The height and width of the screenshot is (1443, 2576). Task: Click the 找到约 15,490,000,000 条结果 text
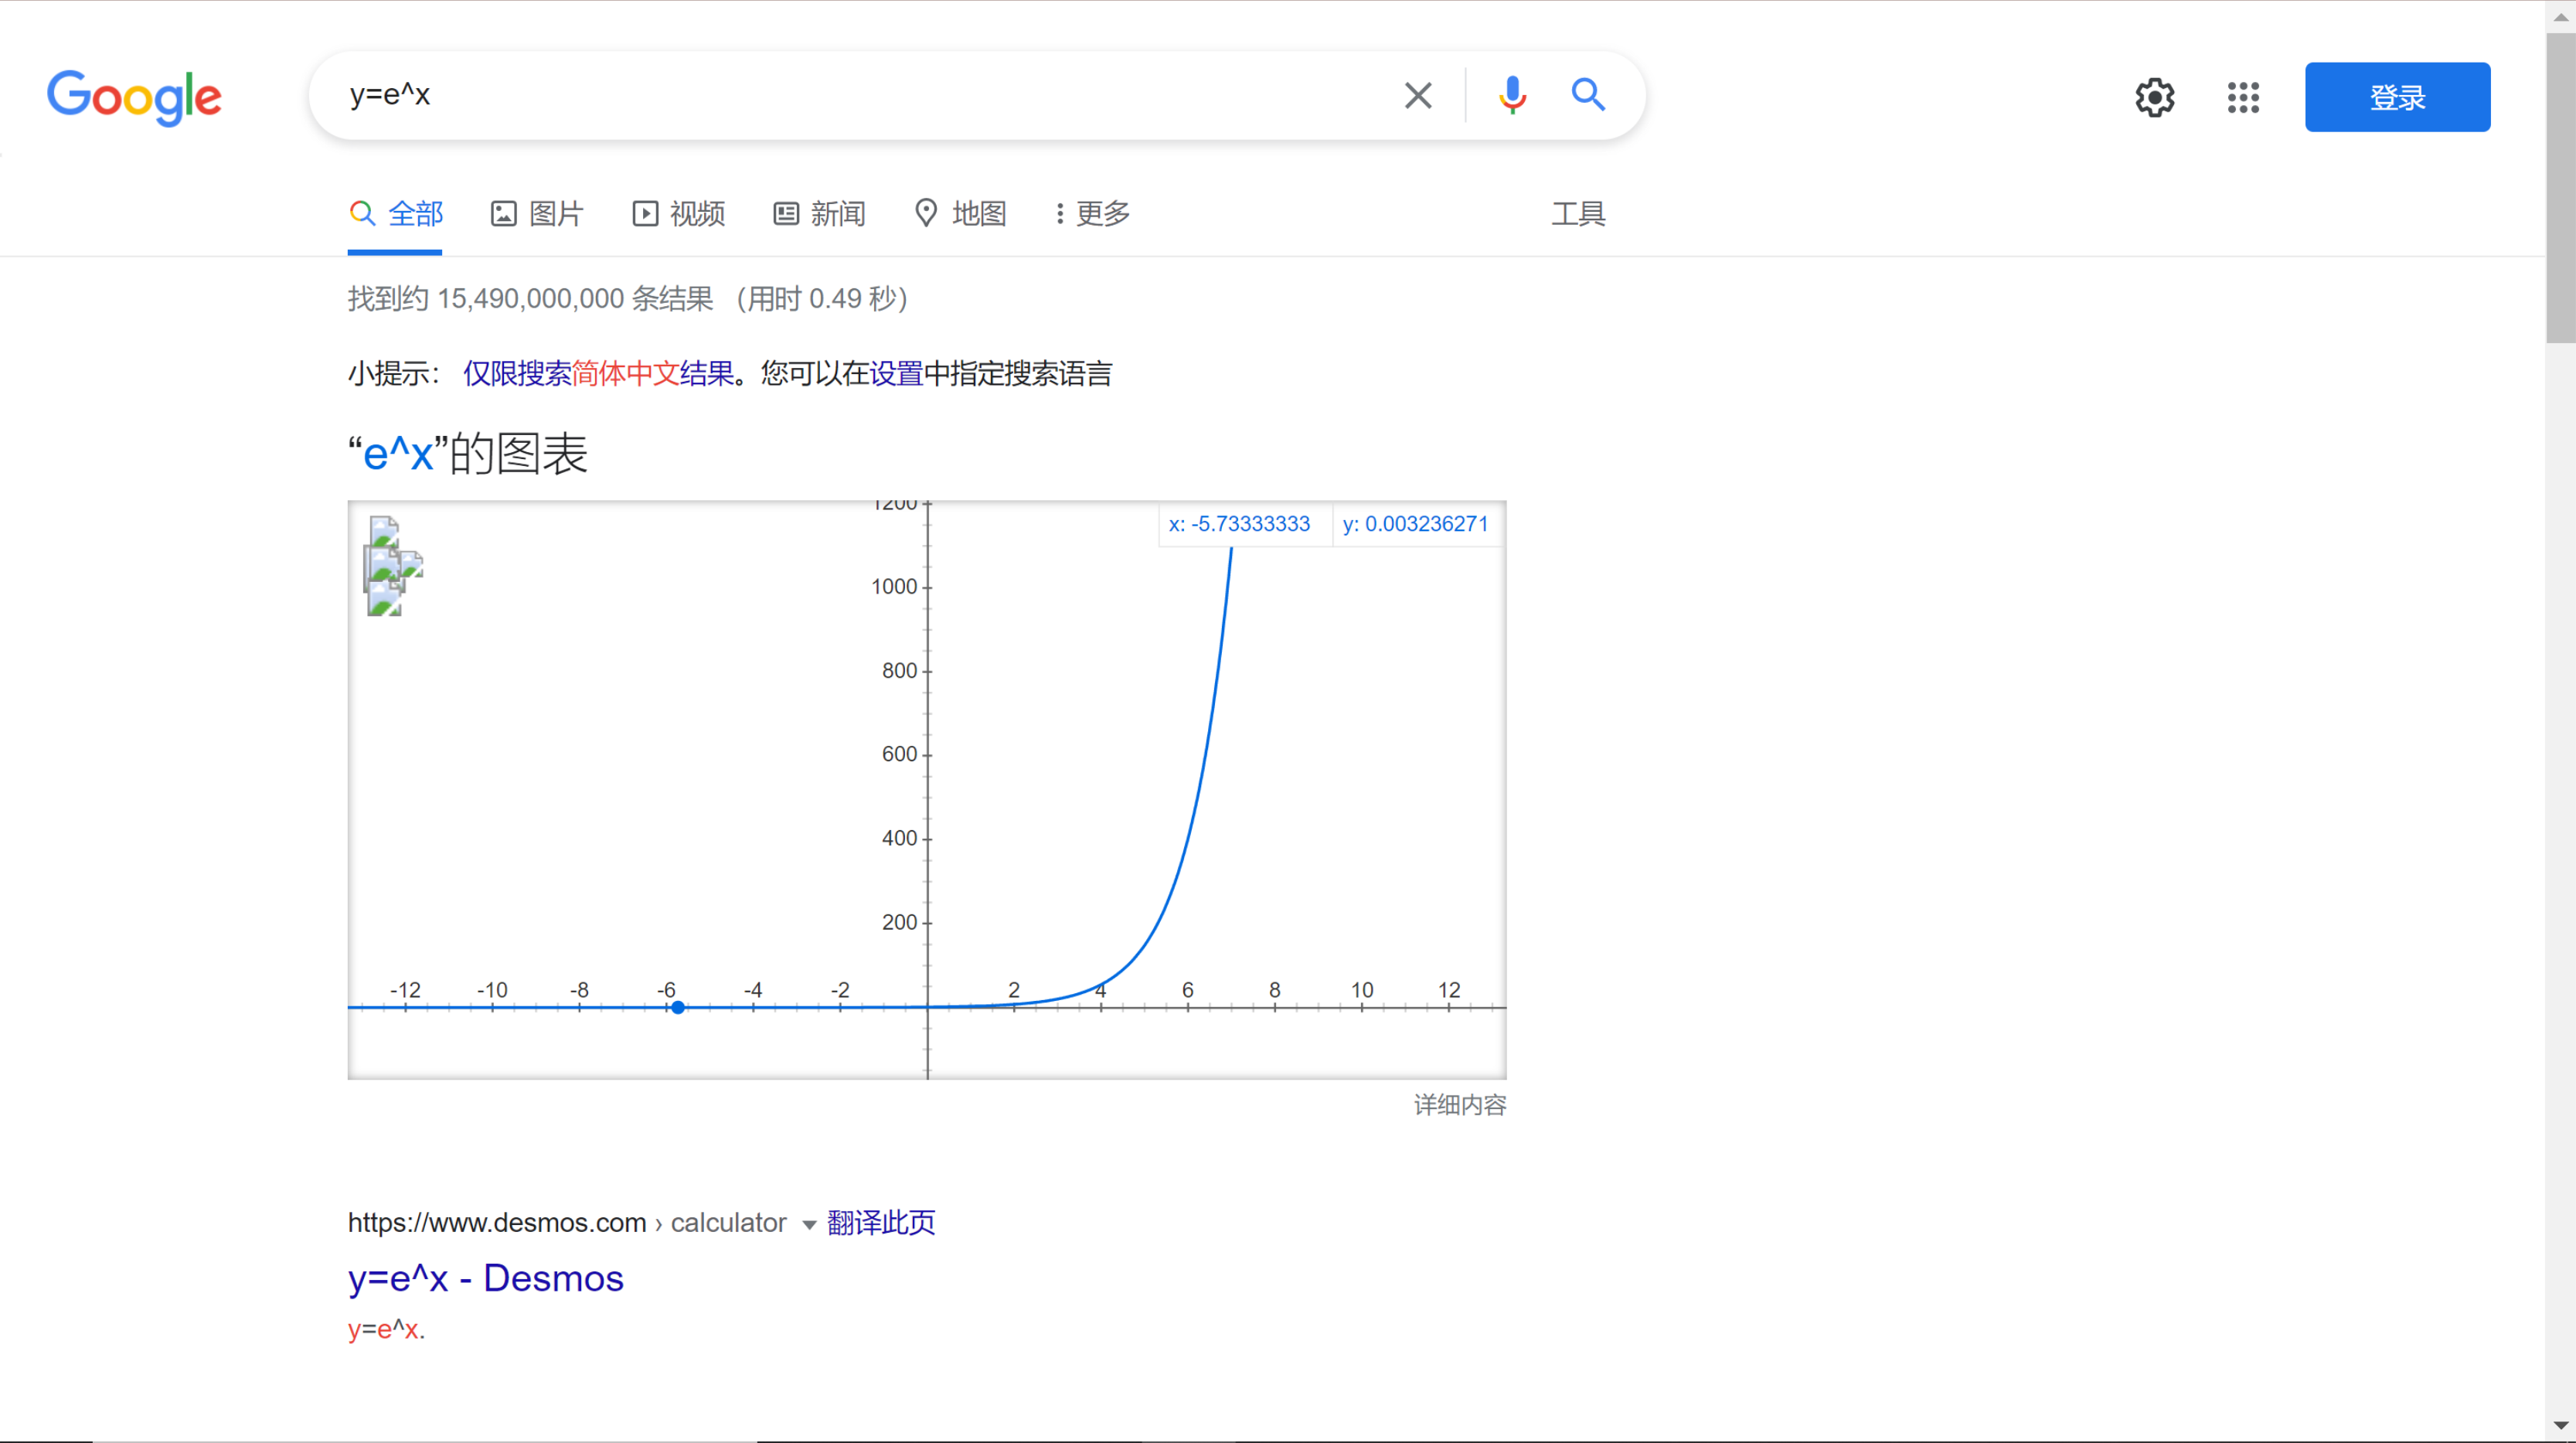(x=530, y=298)
